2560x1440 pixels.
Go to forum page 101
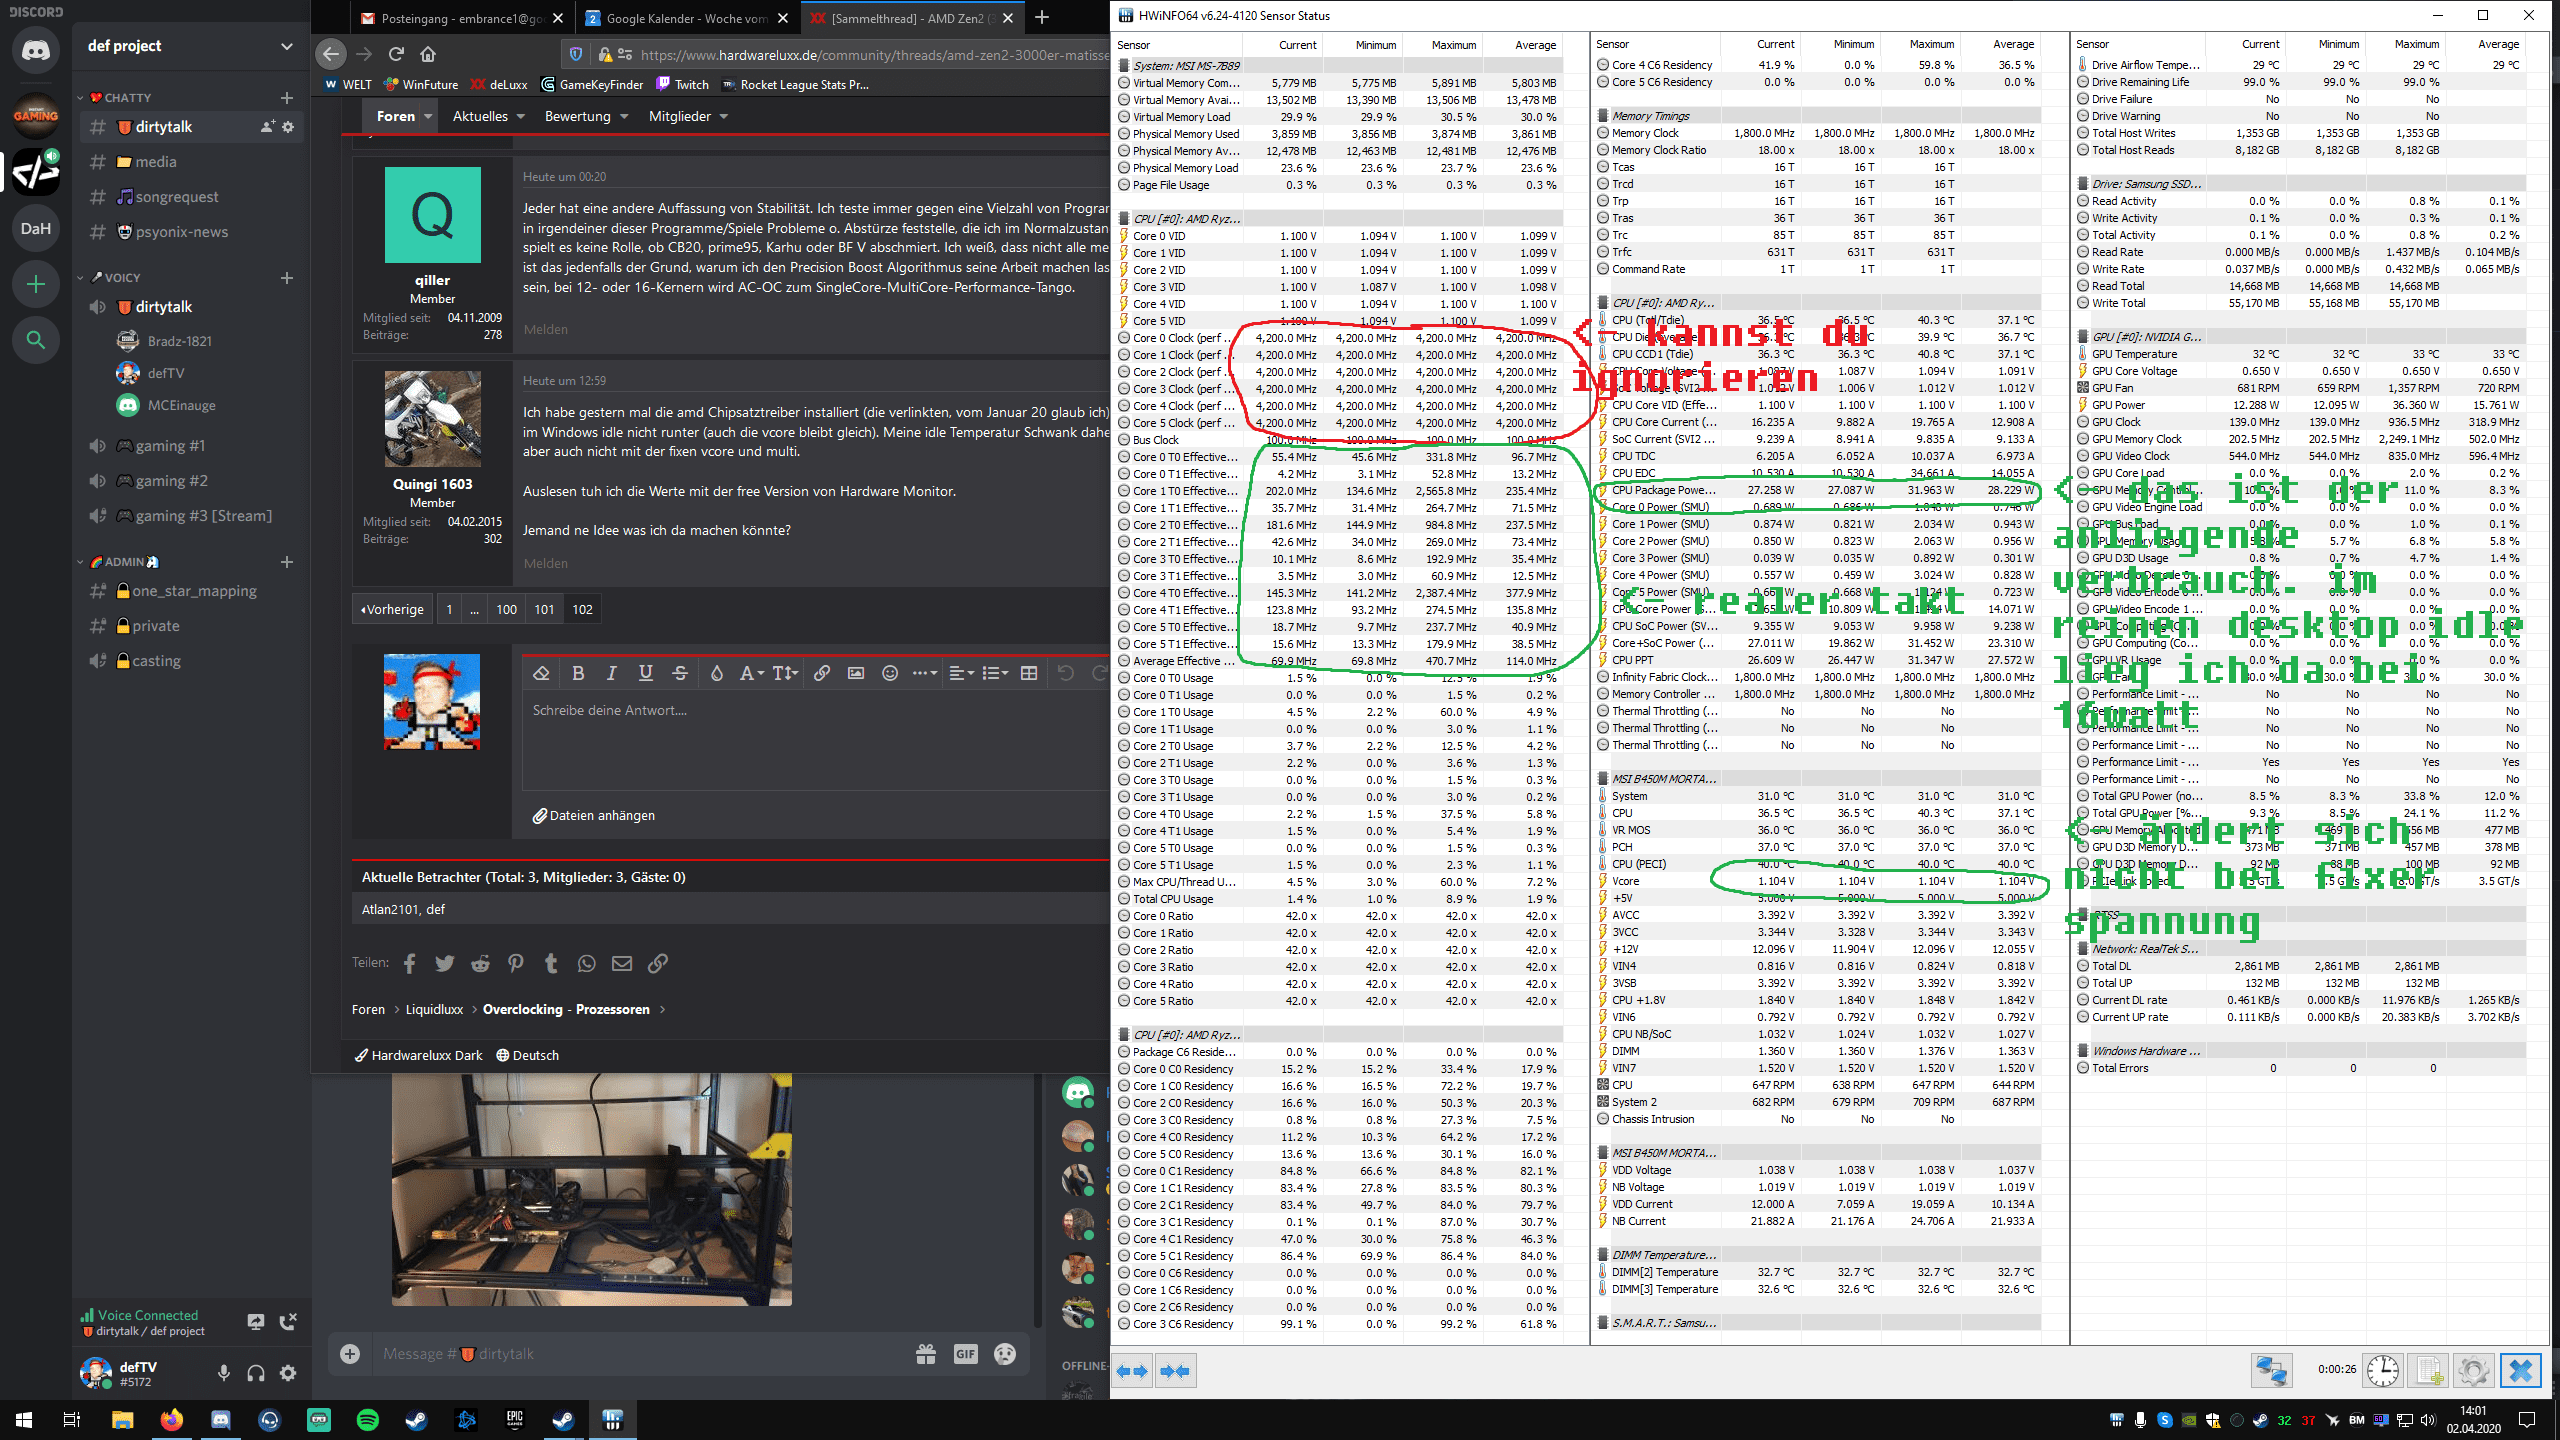(x=544, y=609)
